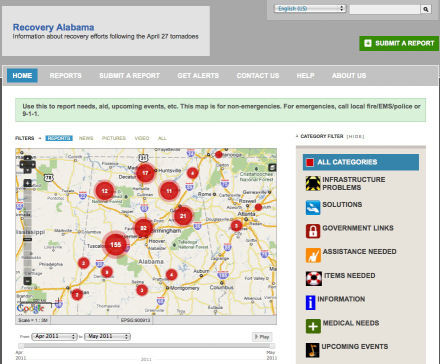The width and height of the screenshot is (440, 364).
Task: Filter by the Solutions category icon
Action: pyautogui.click(x=313, y=208)
